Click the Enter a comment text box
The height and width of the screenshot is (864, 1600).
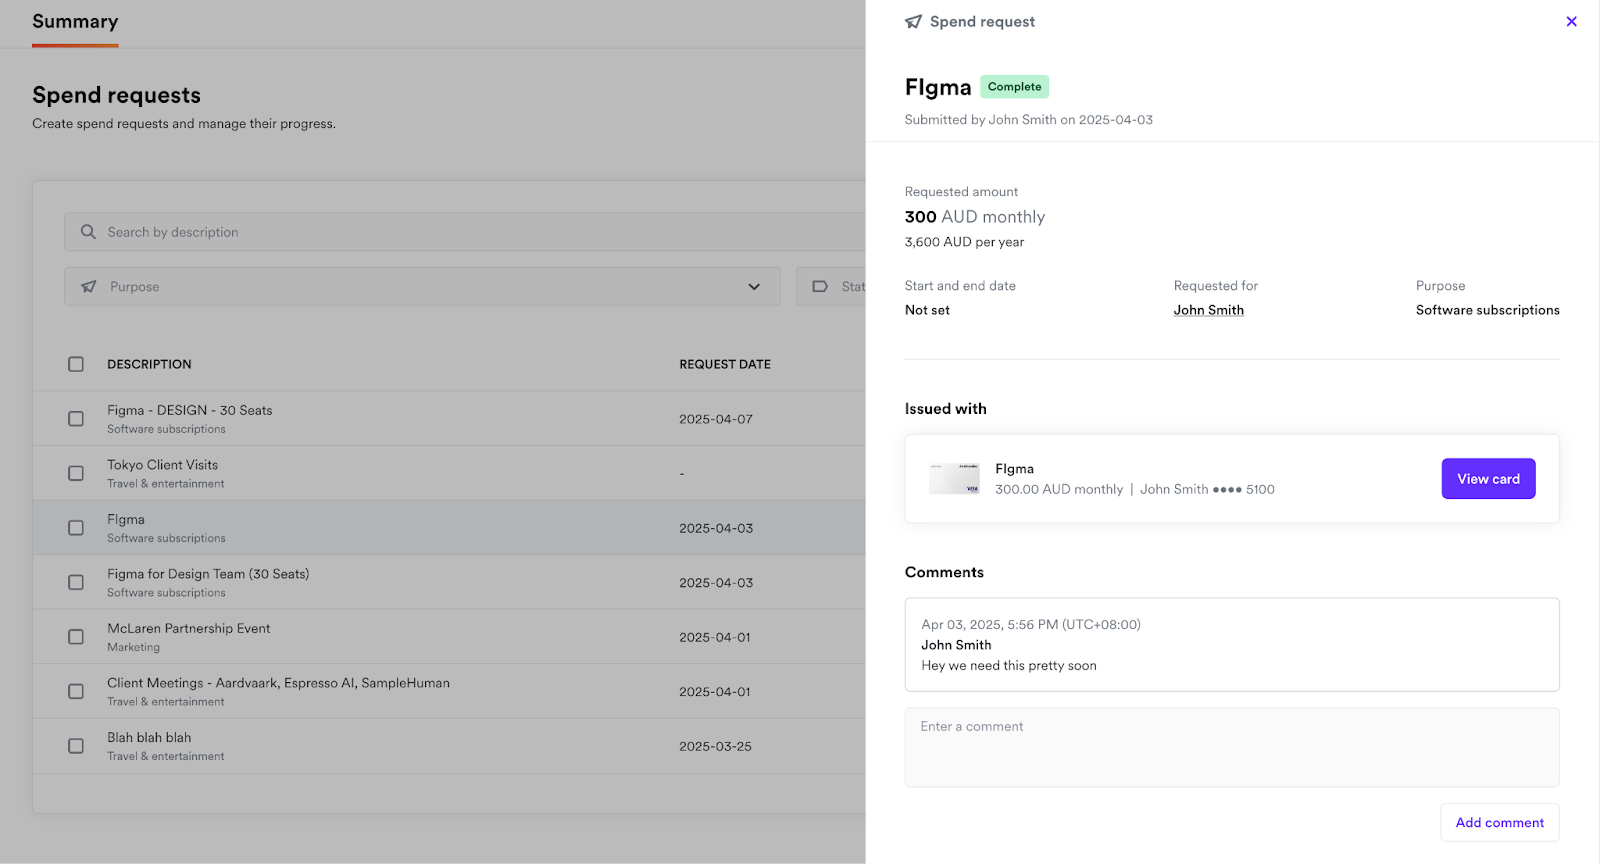(x=1232, y=747)
